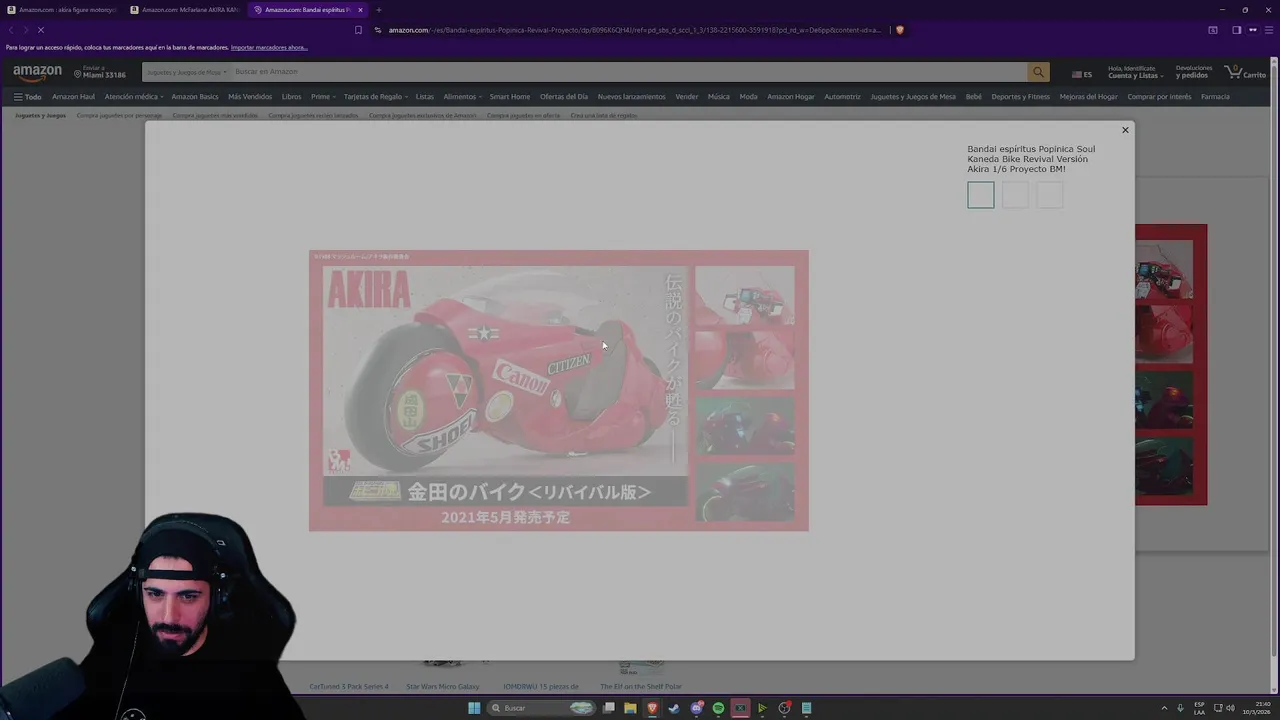Screen dimensions: 1280x720
Task: Bookmark this page icon
Action: pos(358,30)
